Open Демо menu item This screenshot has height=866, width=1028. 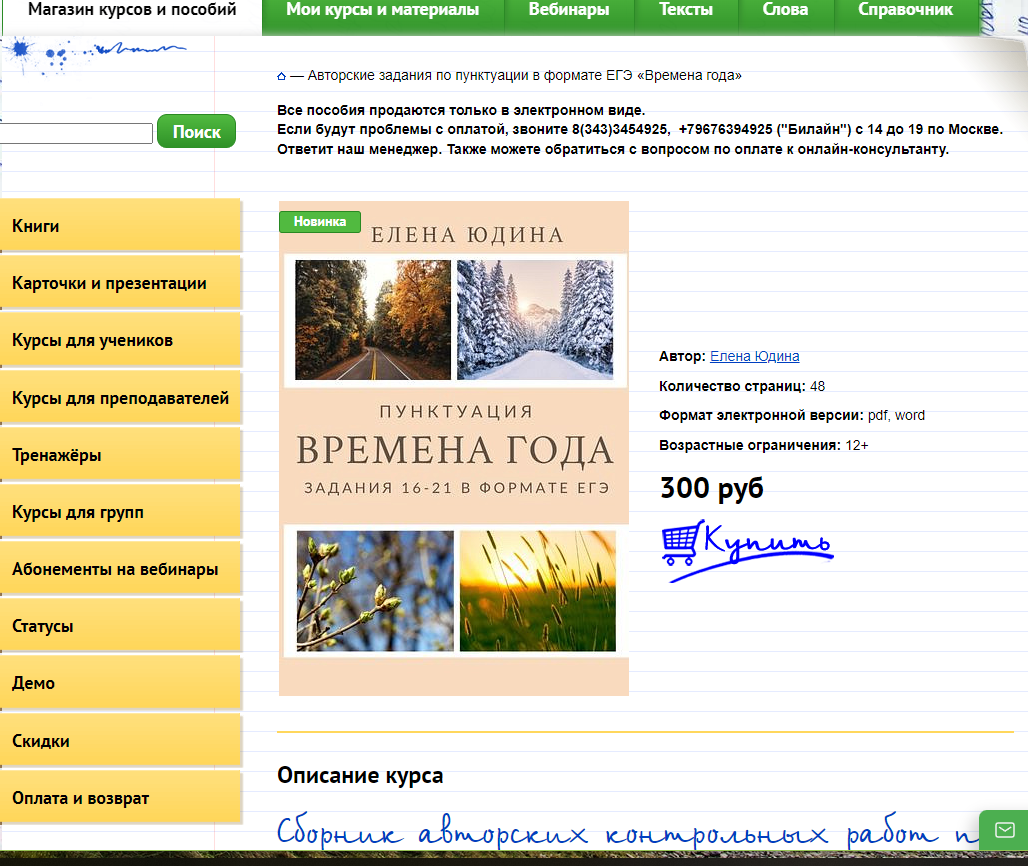click(121, 683)
